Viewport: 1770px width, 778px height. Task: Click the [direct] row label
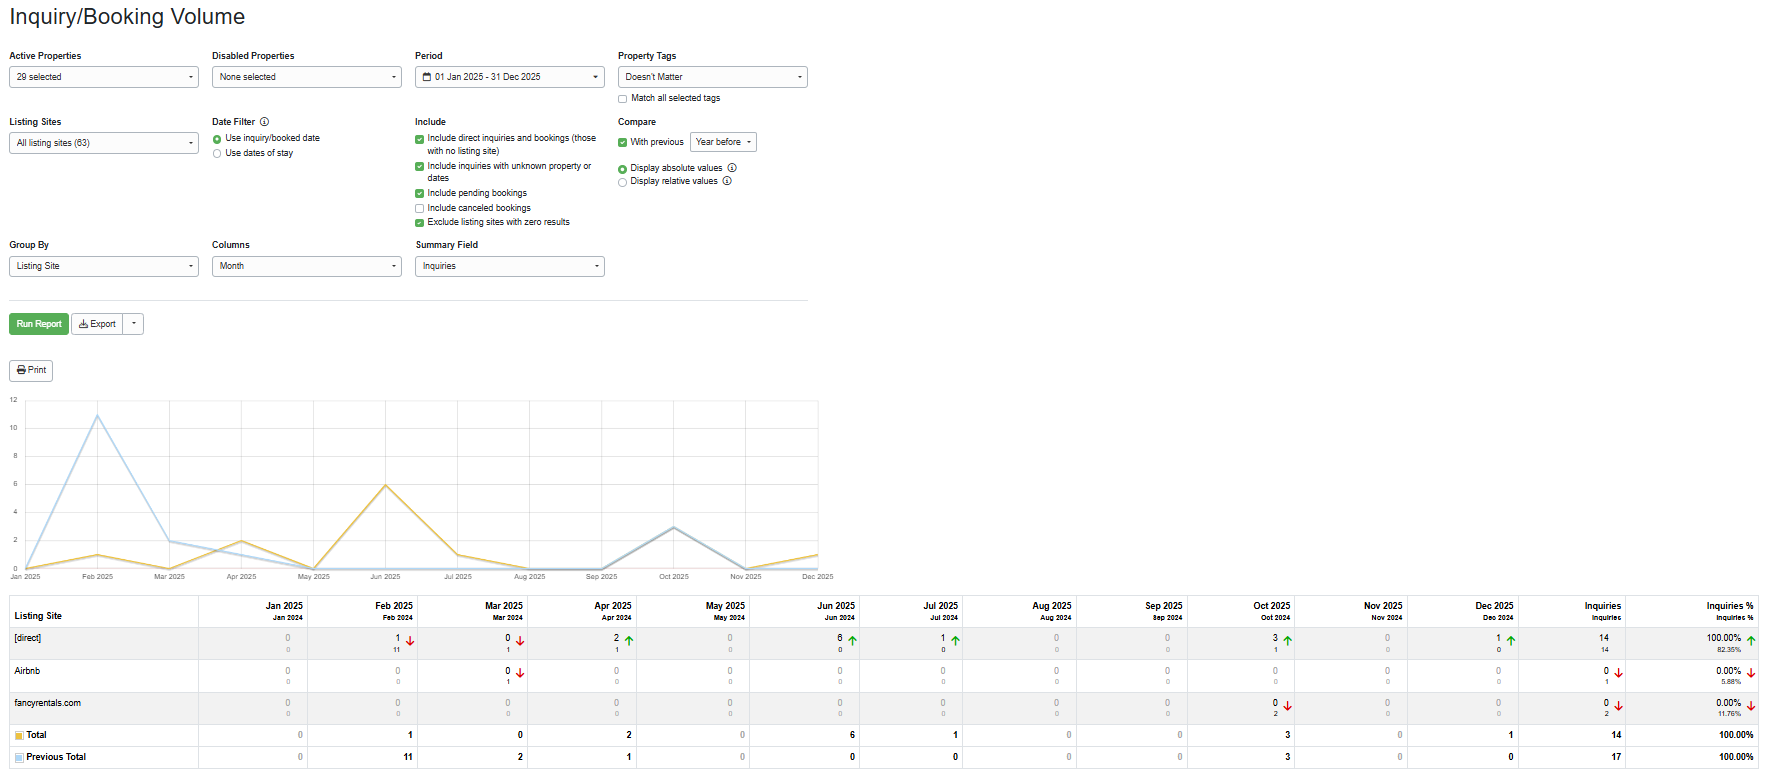pos(28,638)
